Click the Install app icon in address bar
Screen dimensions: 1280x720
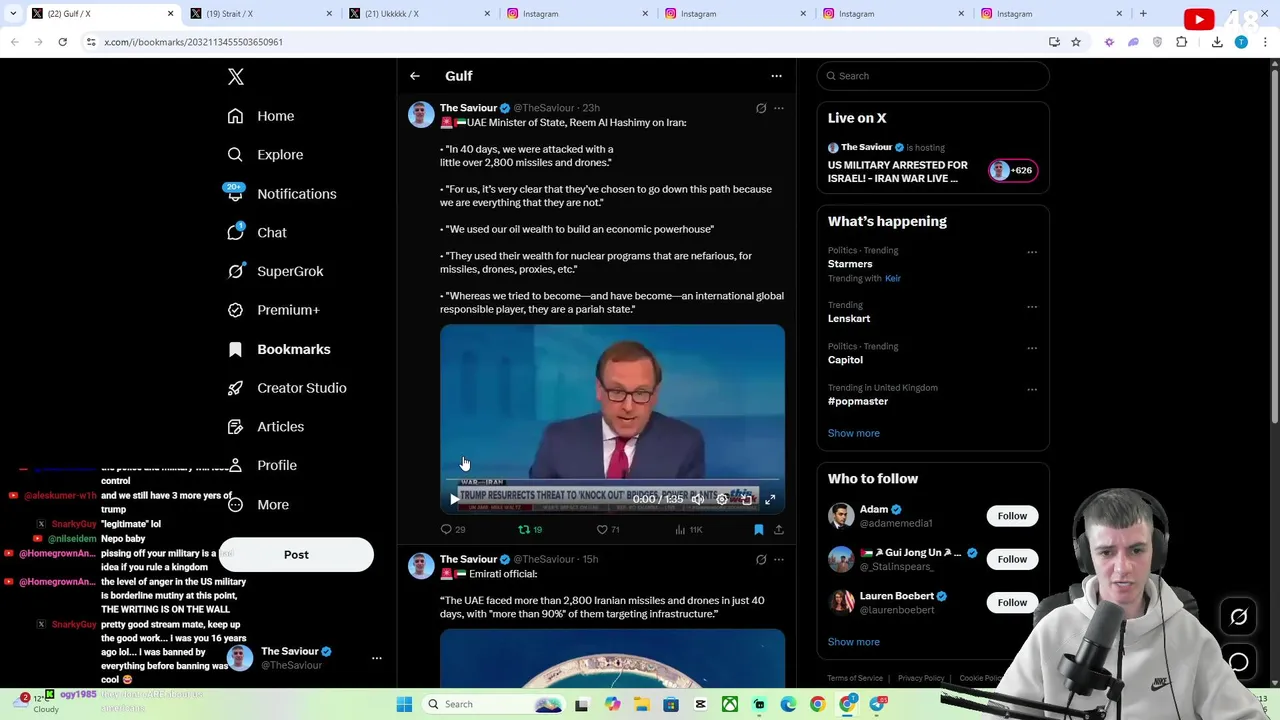[x=1054, y=42]
